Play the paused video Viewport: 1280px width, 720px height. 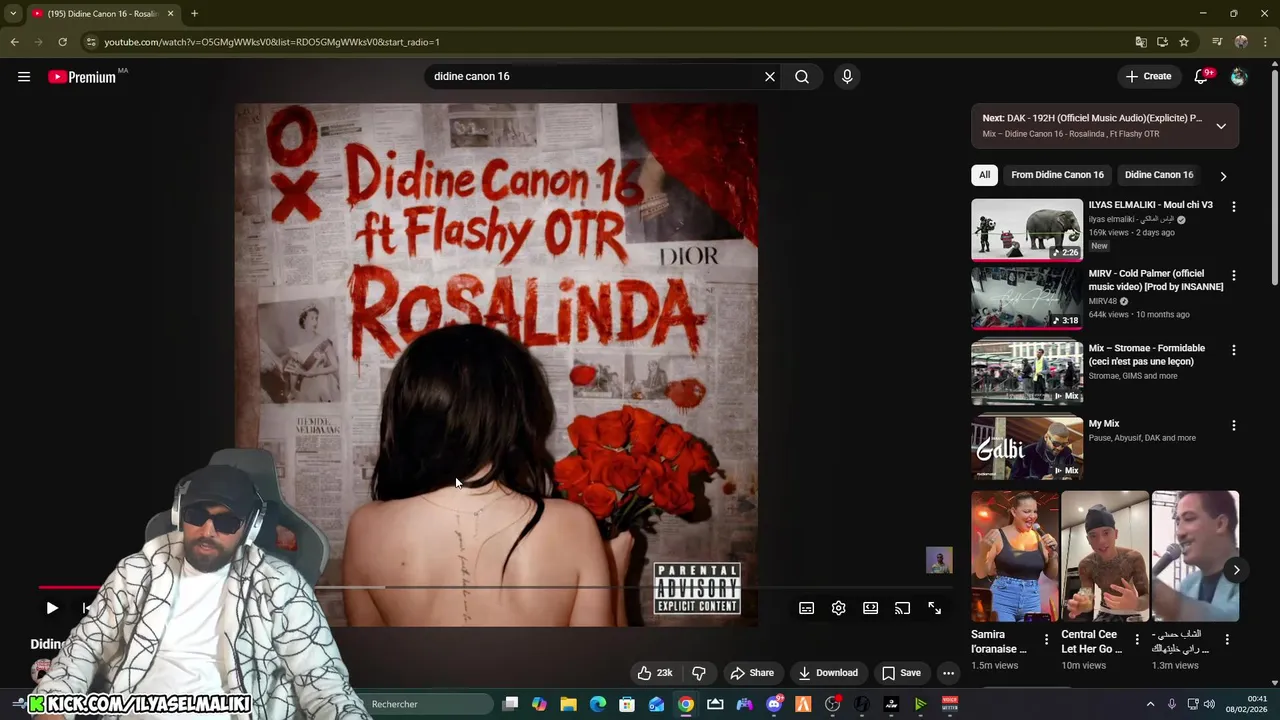(52, 608)
